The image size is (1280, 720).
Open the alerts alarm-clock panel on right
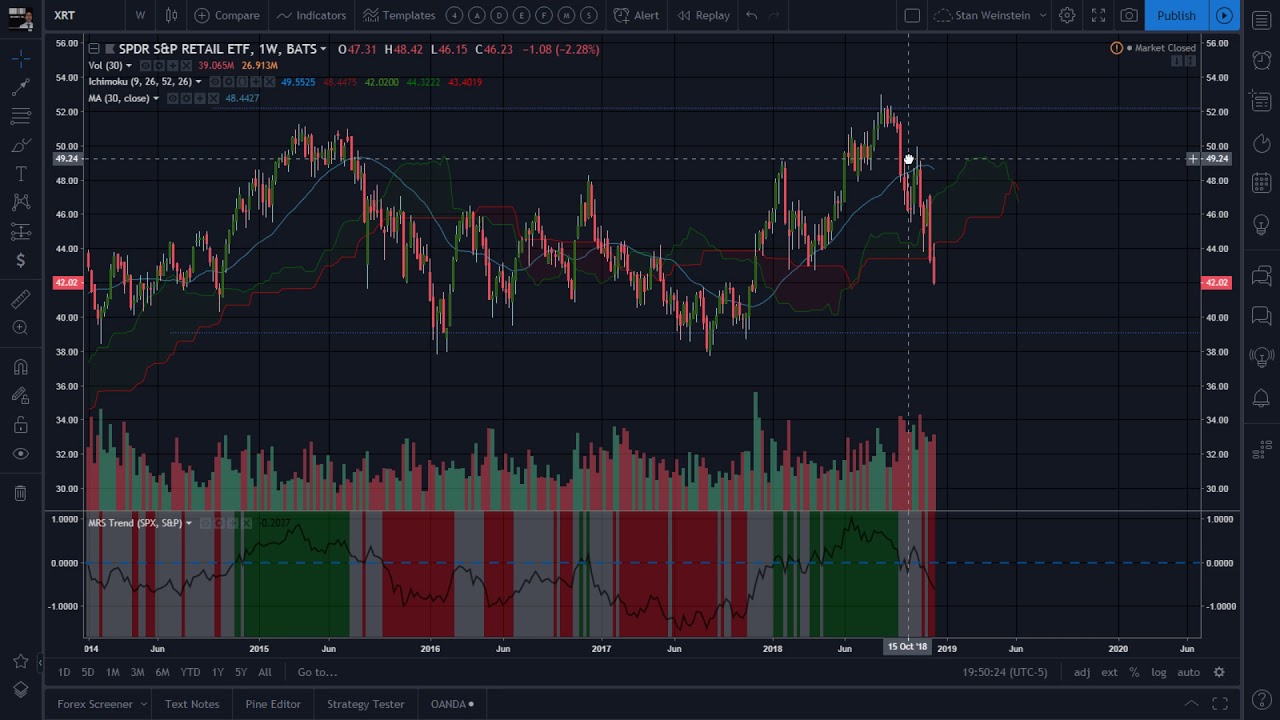[x=1261, y=60]
